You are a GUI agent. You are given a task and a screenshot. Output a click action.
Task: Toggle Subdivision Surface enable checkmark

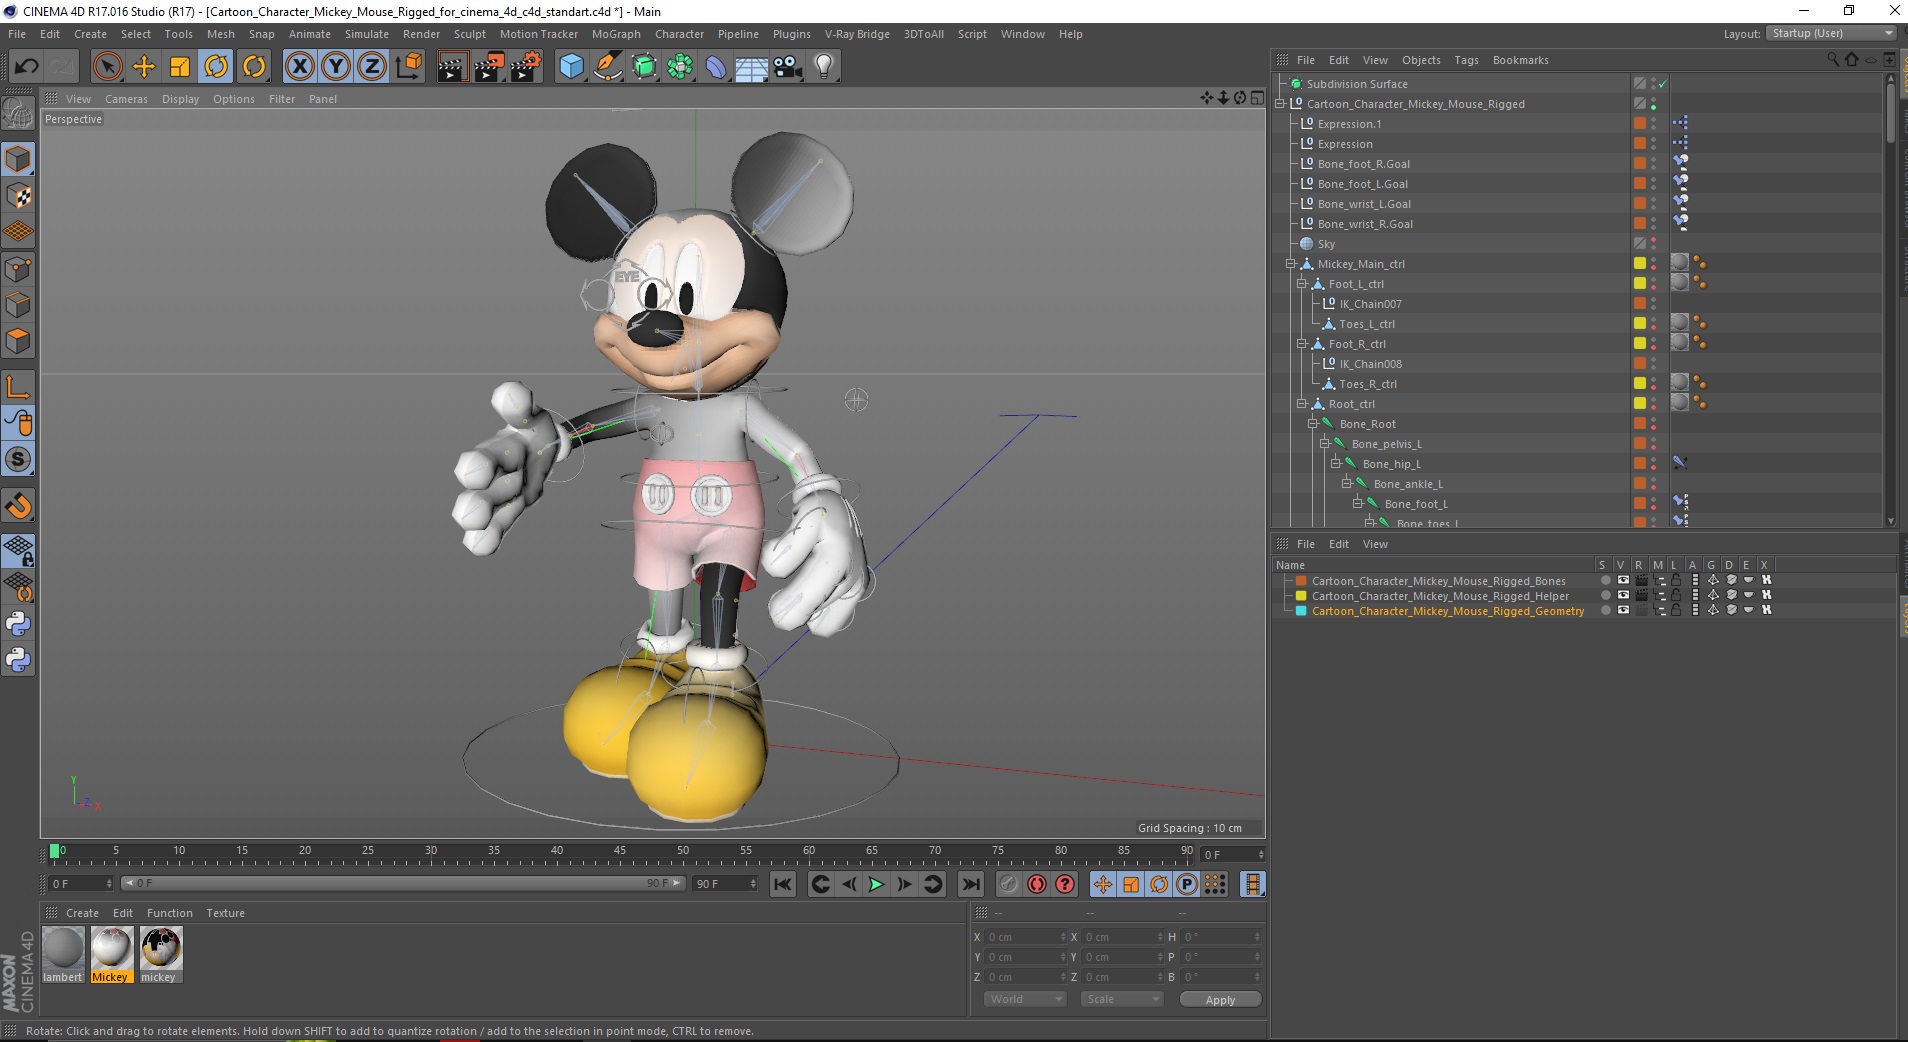(x=1662, y=84)
